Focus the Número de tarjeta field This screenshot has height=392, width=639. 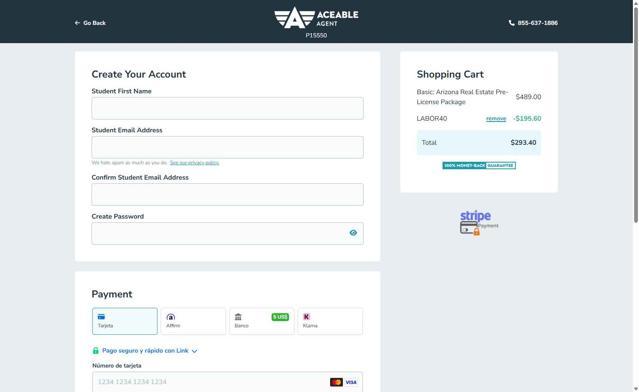[x=227, y=382]
